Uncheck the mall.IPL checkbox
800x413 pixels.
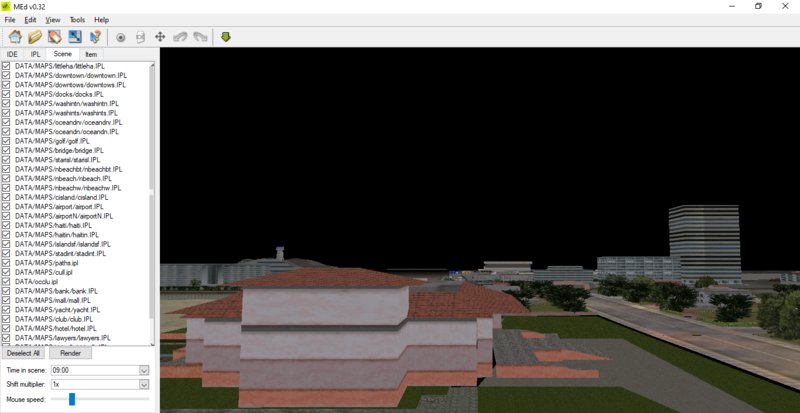[x=6, y=300]
